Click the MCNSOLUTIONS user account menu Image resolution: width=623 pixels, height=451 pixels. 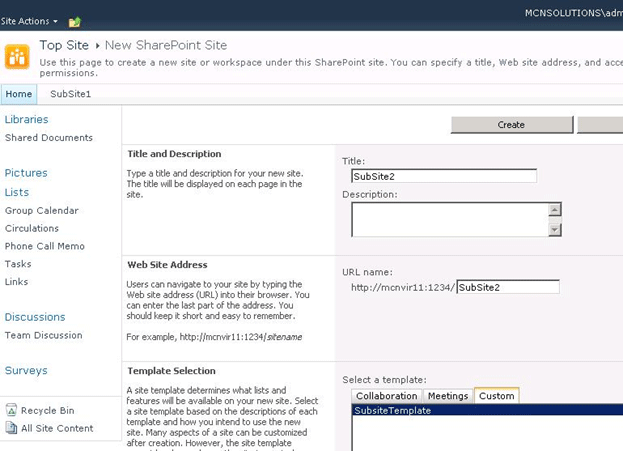[573, 13]
